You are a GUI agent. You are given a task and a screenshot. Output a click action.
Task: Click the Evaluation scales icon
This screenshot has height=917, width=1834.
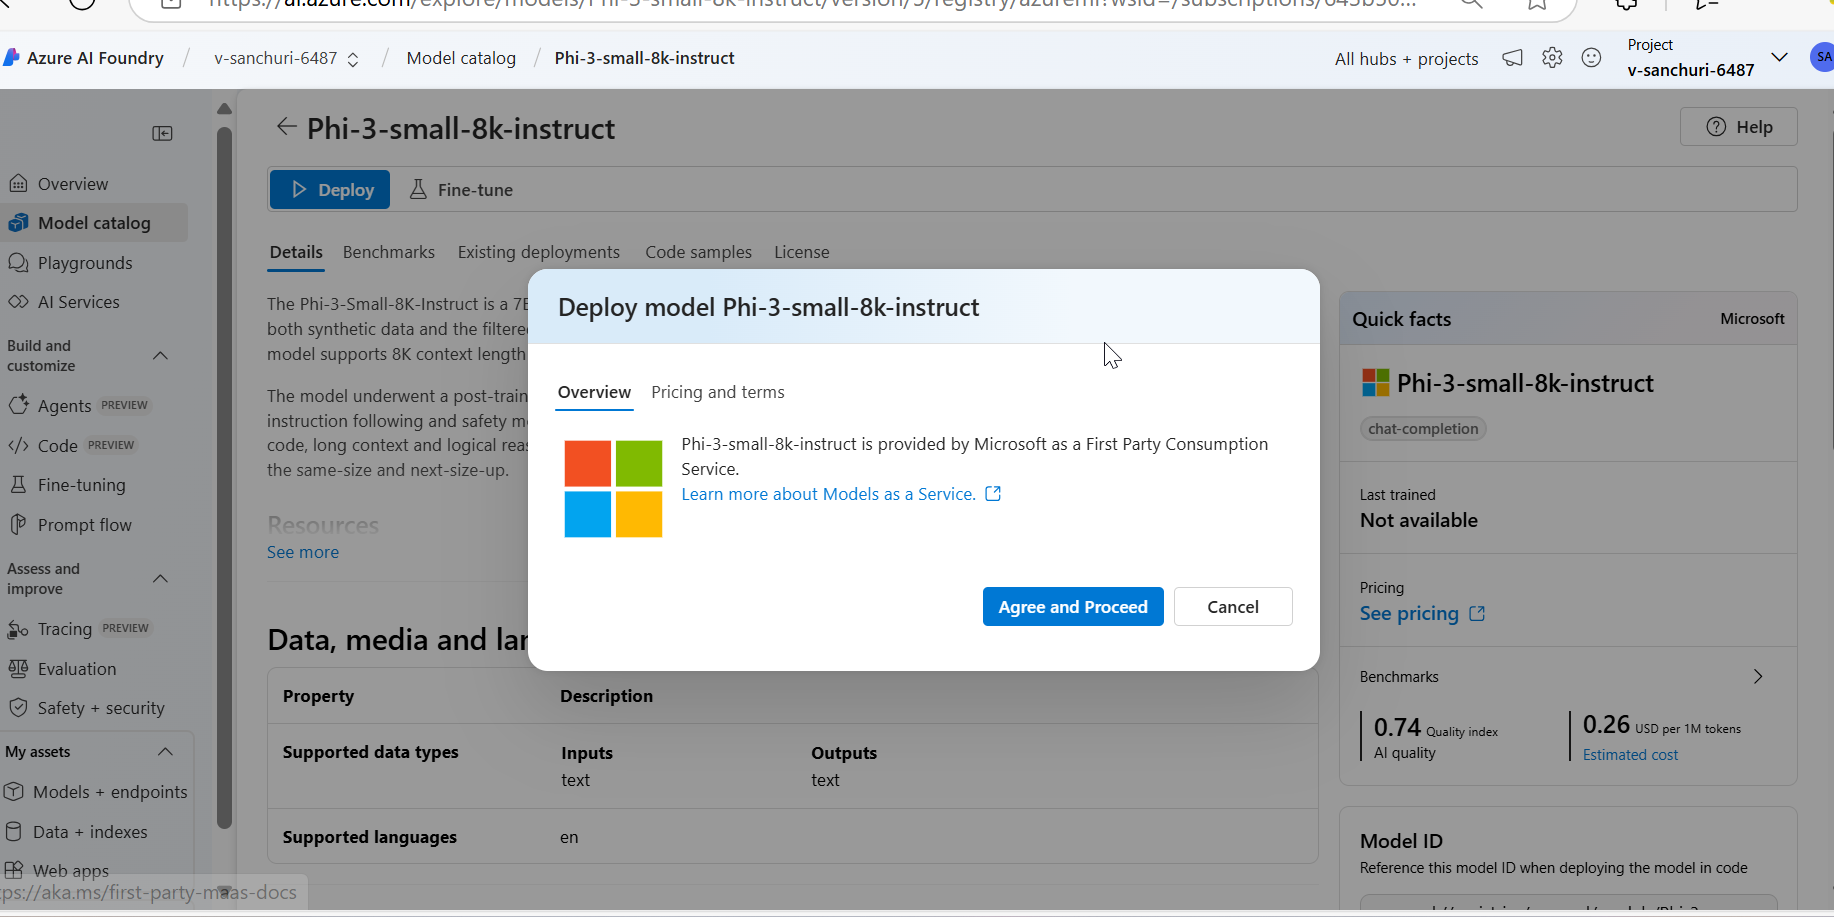coord(18,668)
